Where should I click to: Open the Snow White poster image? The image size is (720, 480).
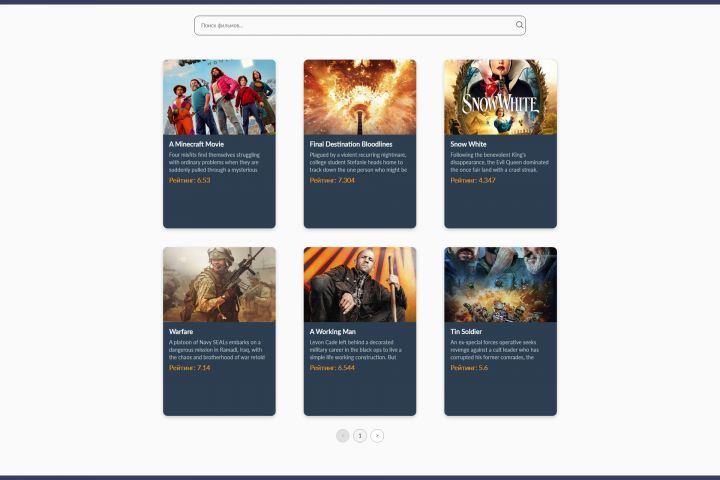pyautogui.click(x=501, y=97)
